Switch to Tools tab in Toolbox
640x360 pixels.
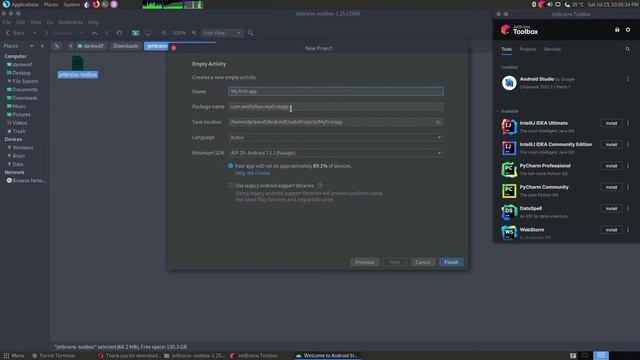click(507, 49)
